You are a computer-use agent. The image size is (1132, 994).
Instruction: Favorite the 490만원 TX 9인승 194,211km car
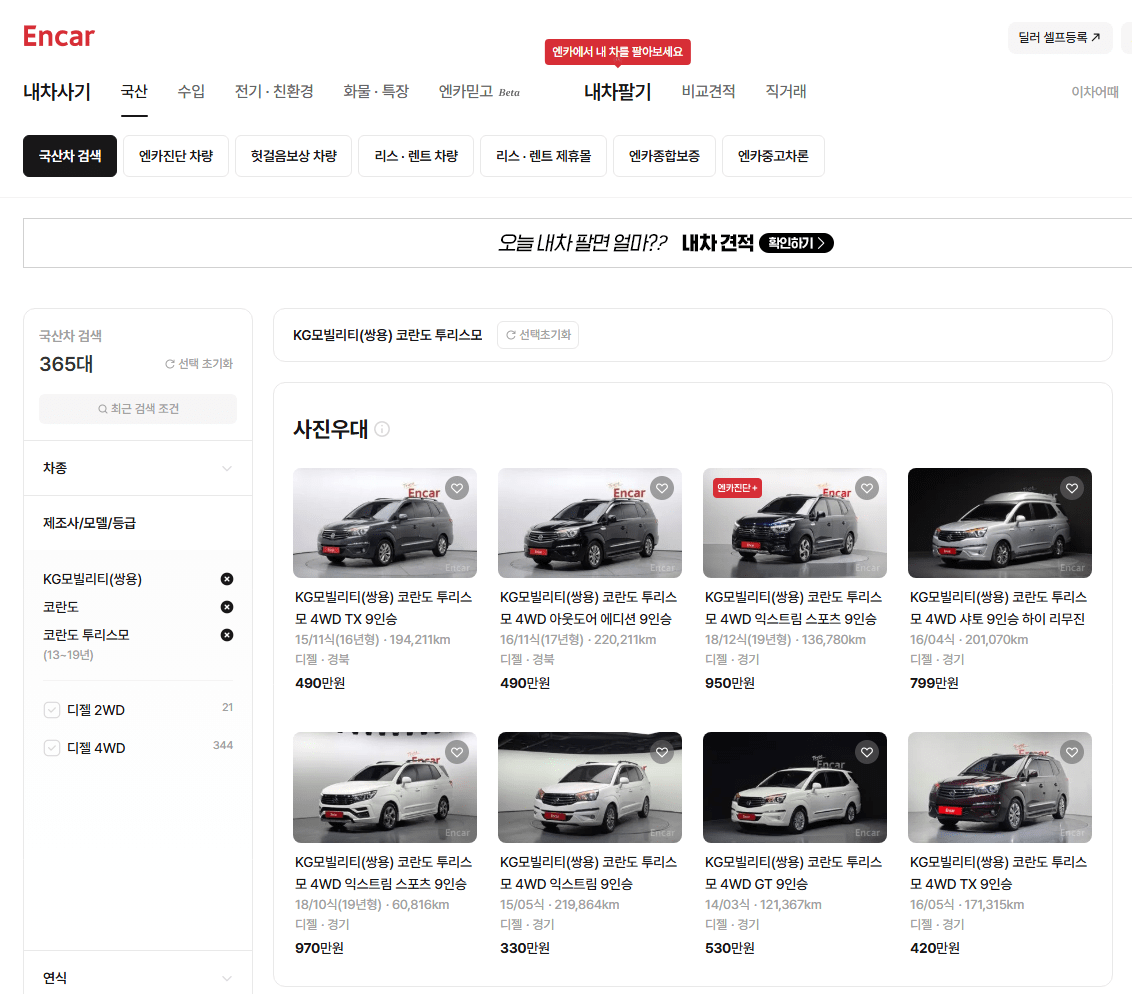(x=457, y=488)
